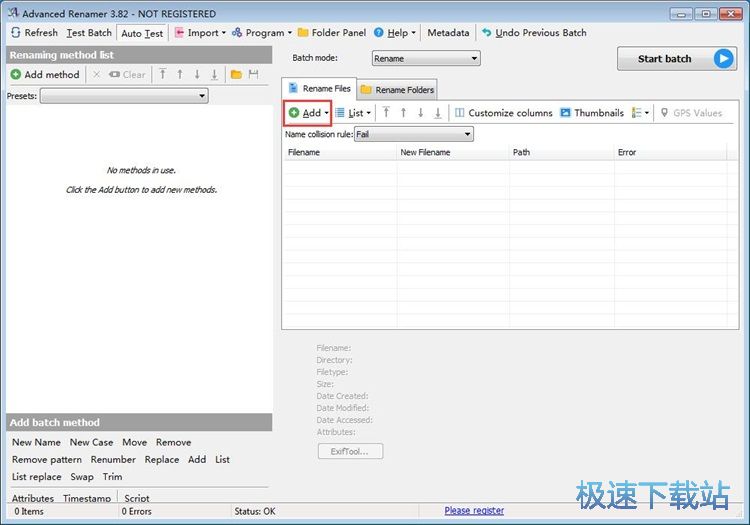The height and width of the screenshot is (525, 750).
Task: Add Renumber batch method
Action: [113, 459]
